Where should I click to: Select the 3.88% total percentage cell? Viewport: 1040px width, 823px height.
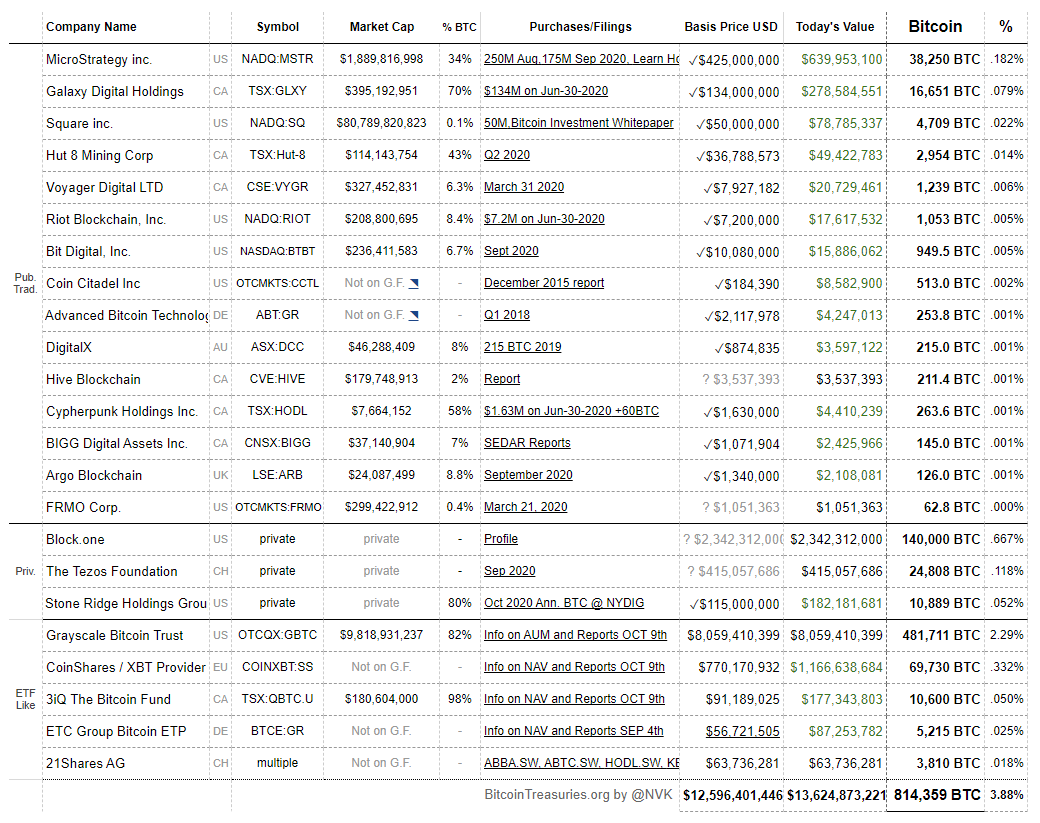click(x=1006, y=795)
